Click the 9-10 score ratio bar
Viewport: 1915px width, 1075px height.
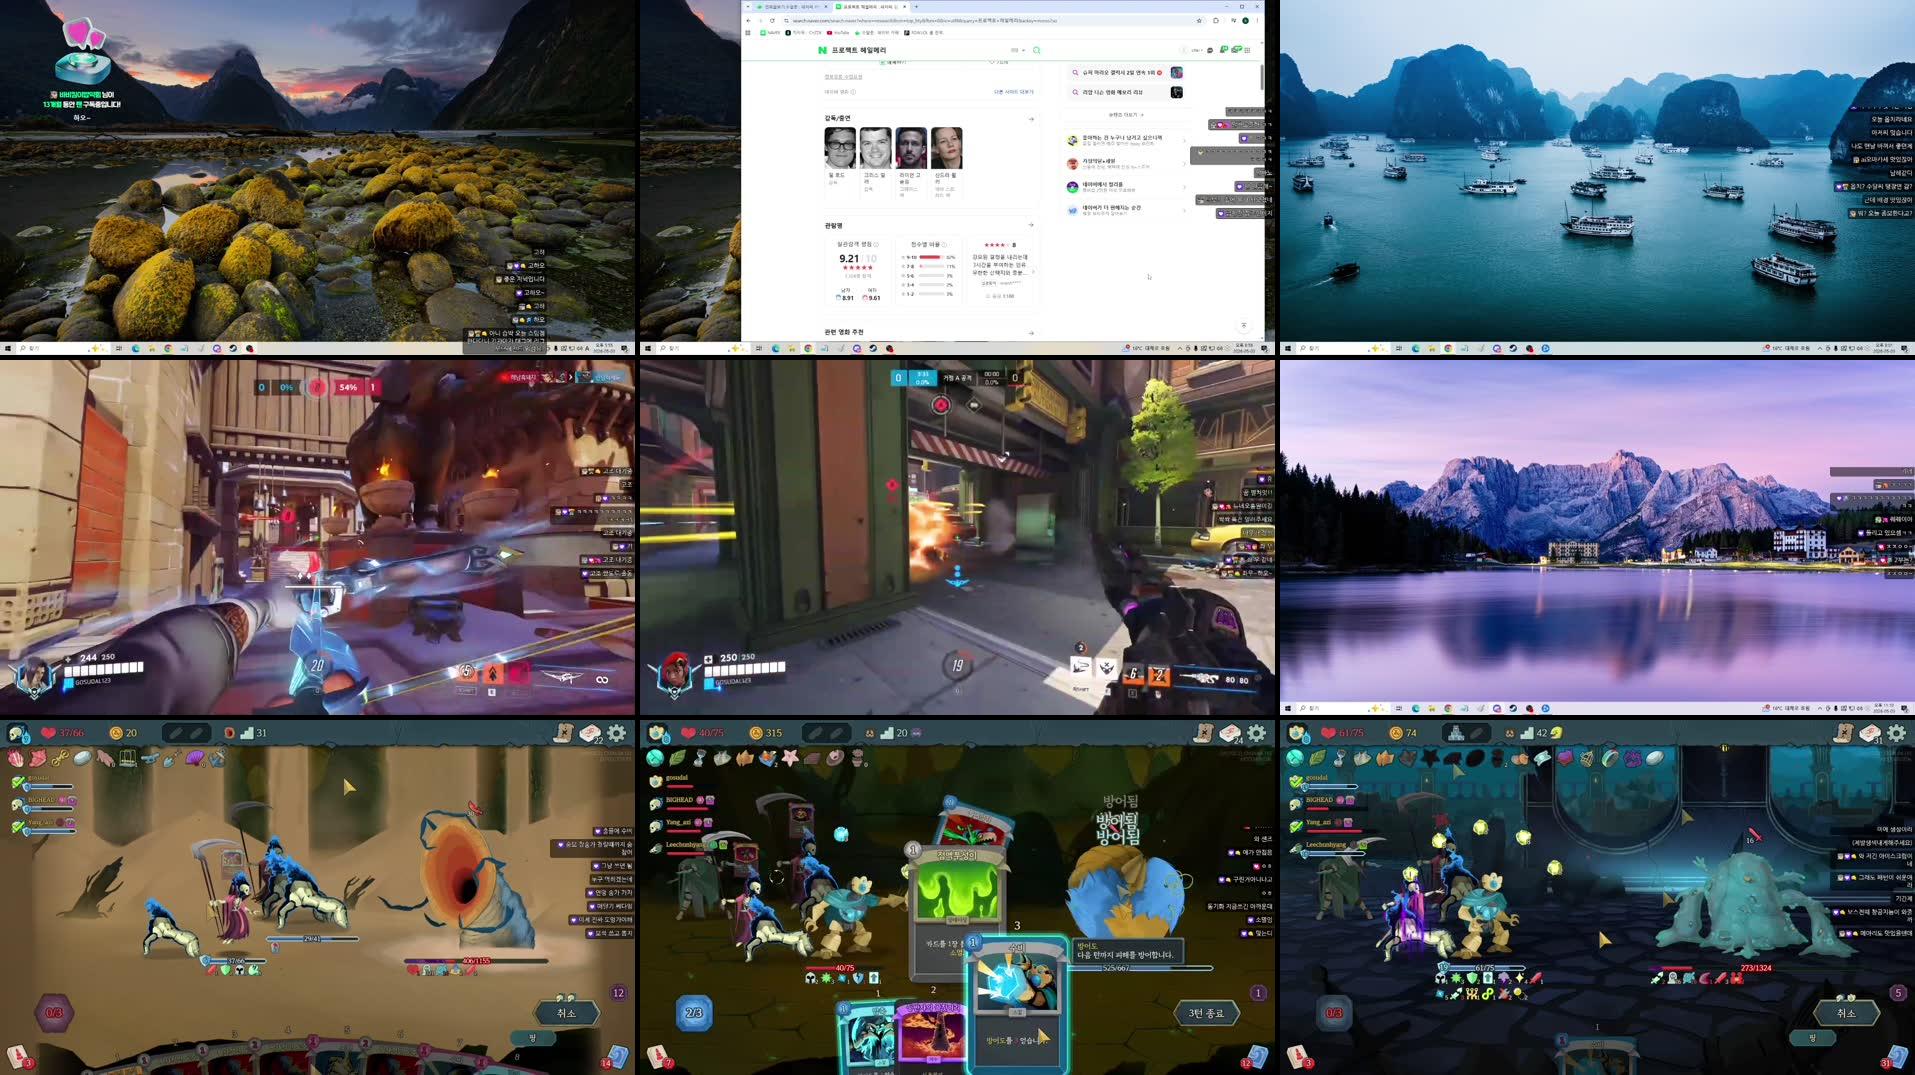pyautogui.click(x=930, y=257)
